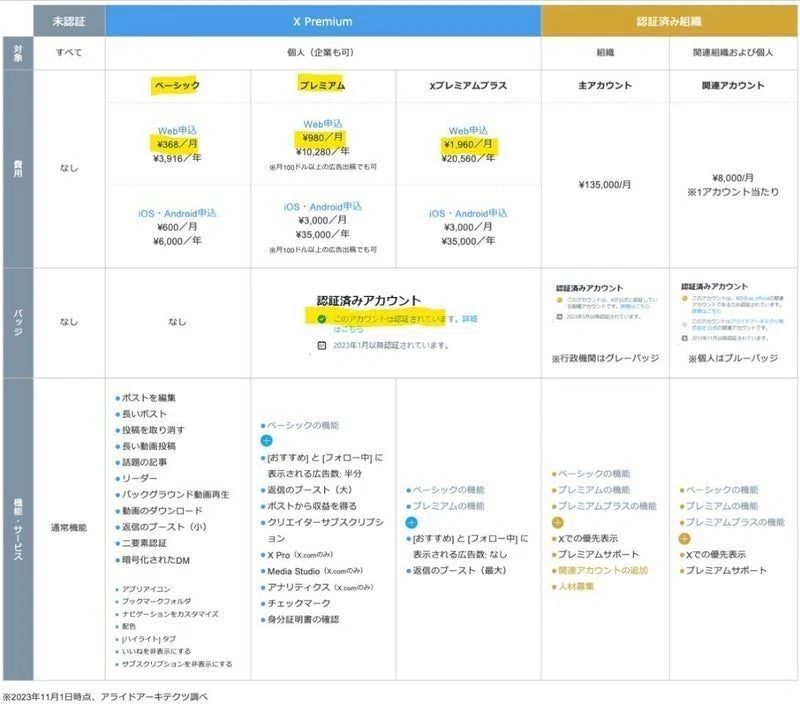This screenshot has height=704, width=800.
Task: Click the ※行政機関はグレーバッジ note
Action: coord(605,358)
